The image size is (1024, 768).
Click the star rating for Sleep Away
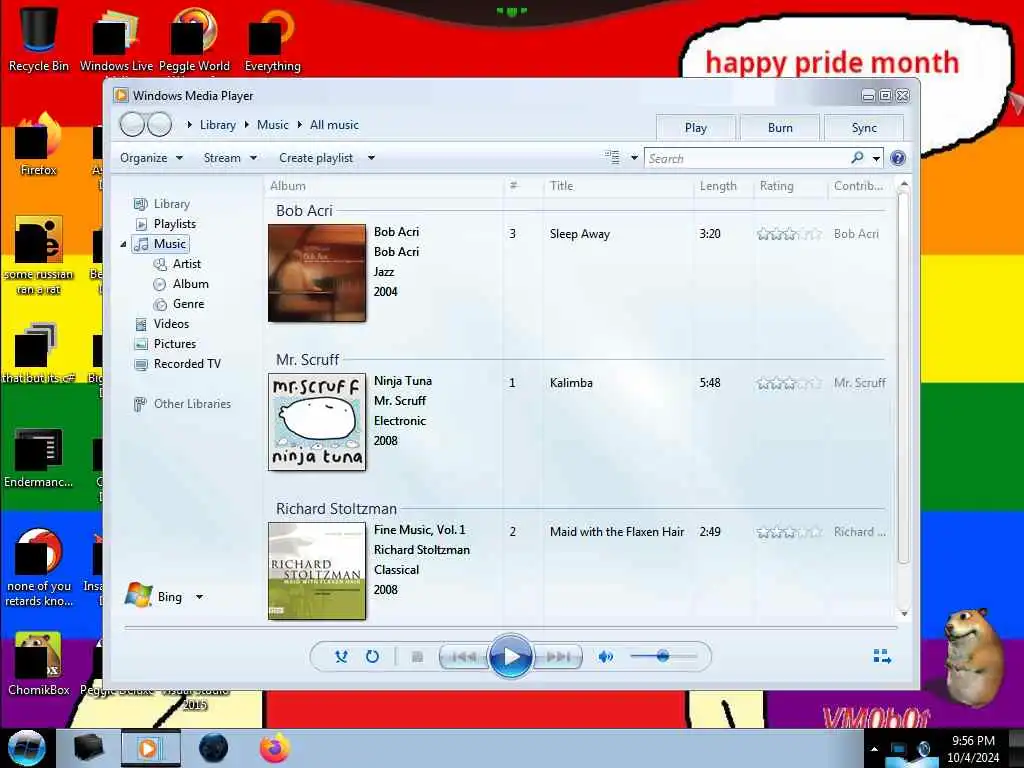pos(789,234)
